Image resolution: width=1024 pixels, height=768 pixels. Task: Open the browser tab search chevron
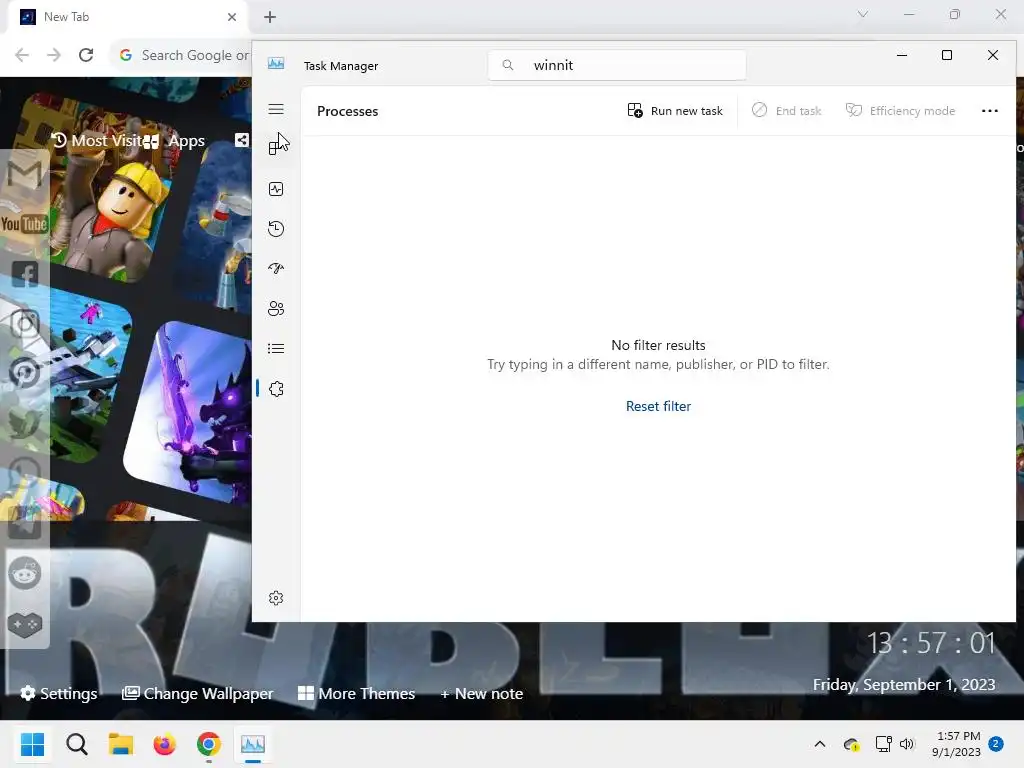point(863,14)
